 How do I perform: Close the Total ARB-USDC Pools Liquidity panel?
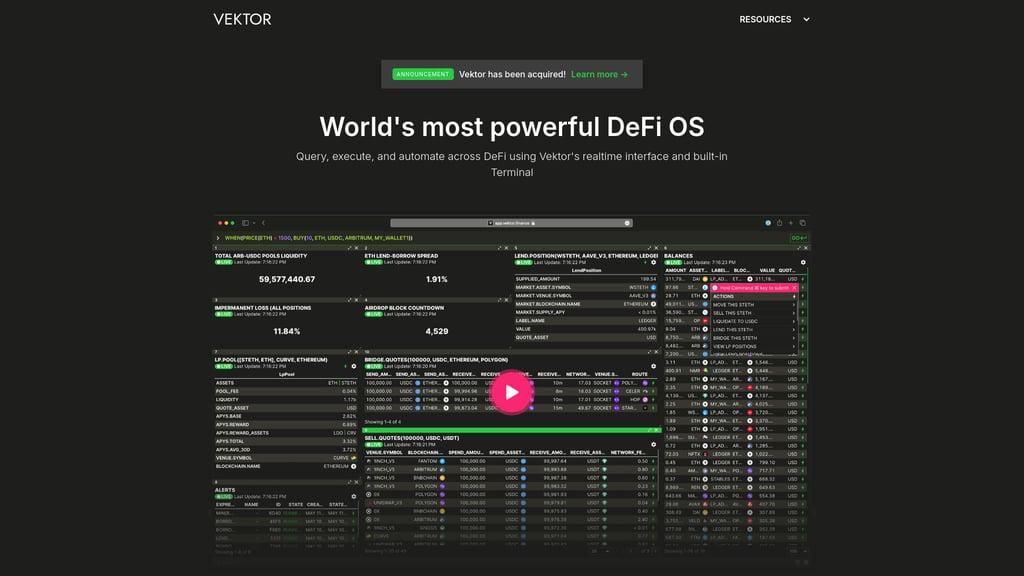click(357, 248)
